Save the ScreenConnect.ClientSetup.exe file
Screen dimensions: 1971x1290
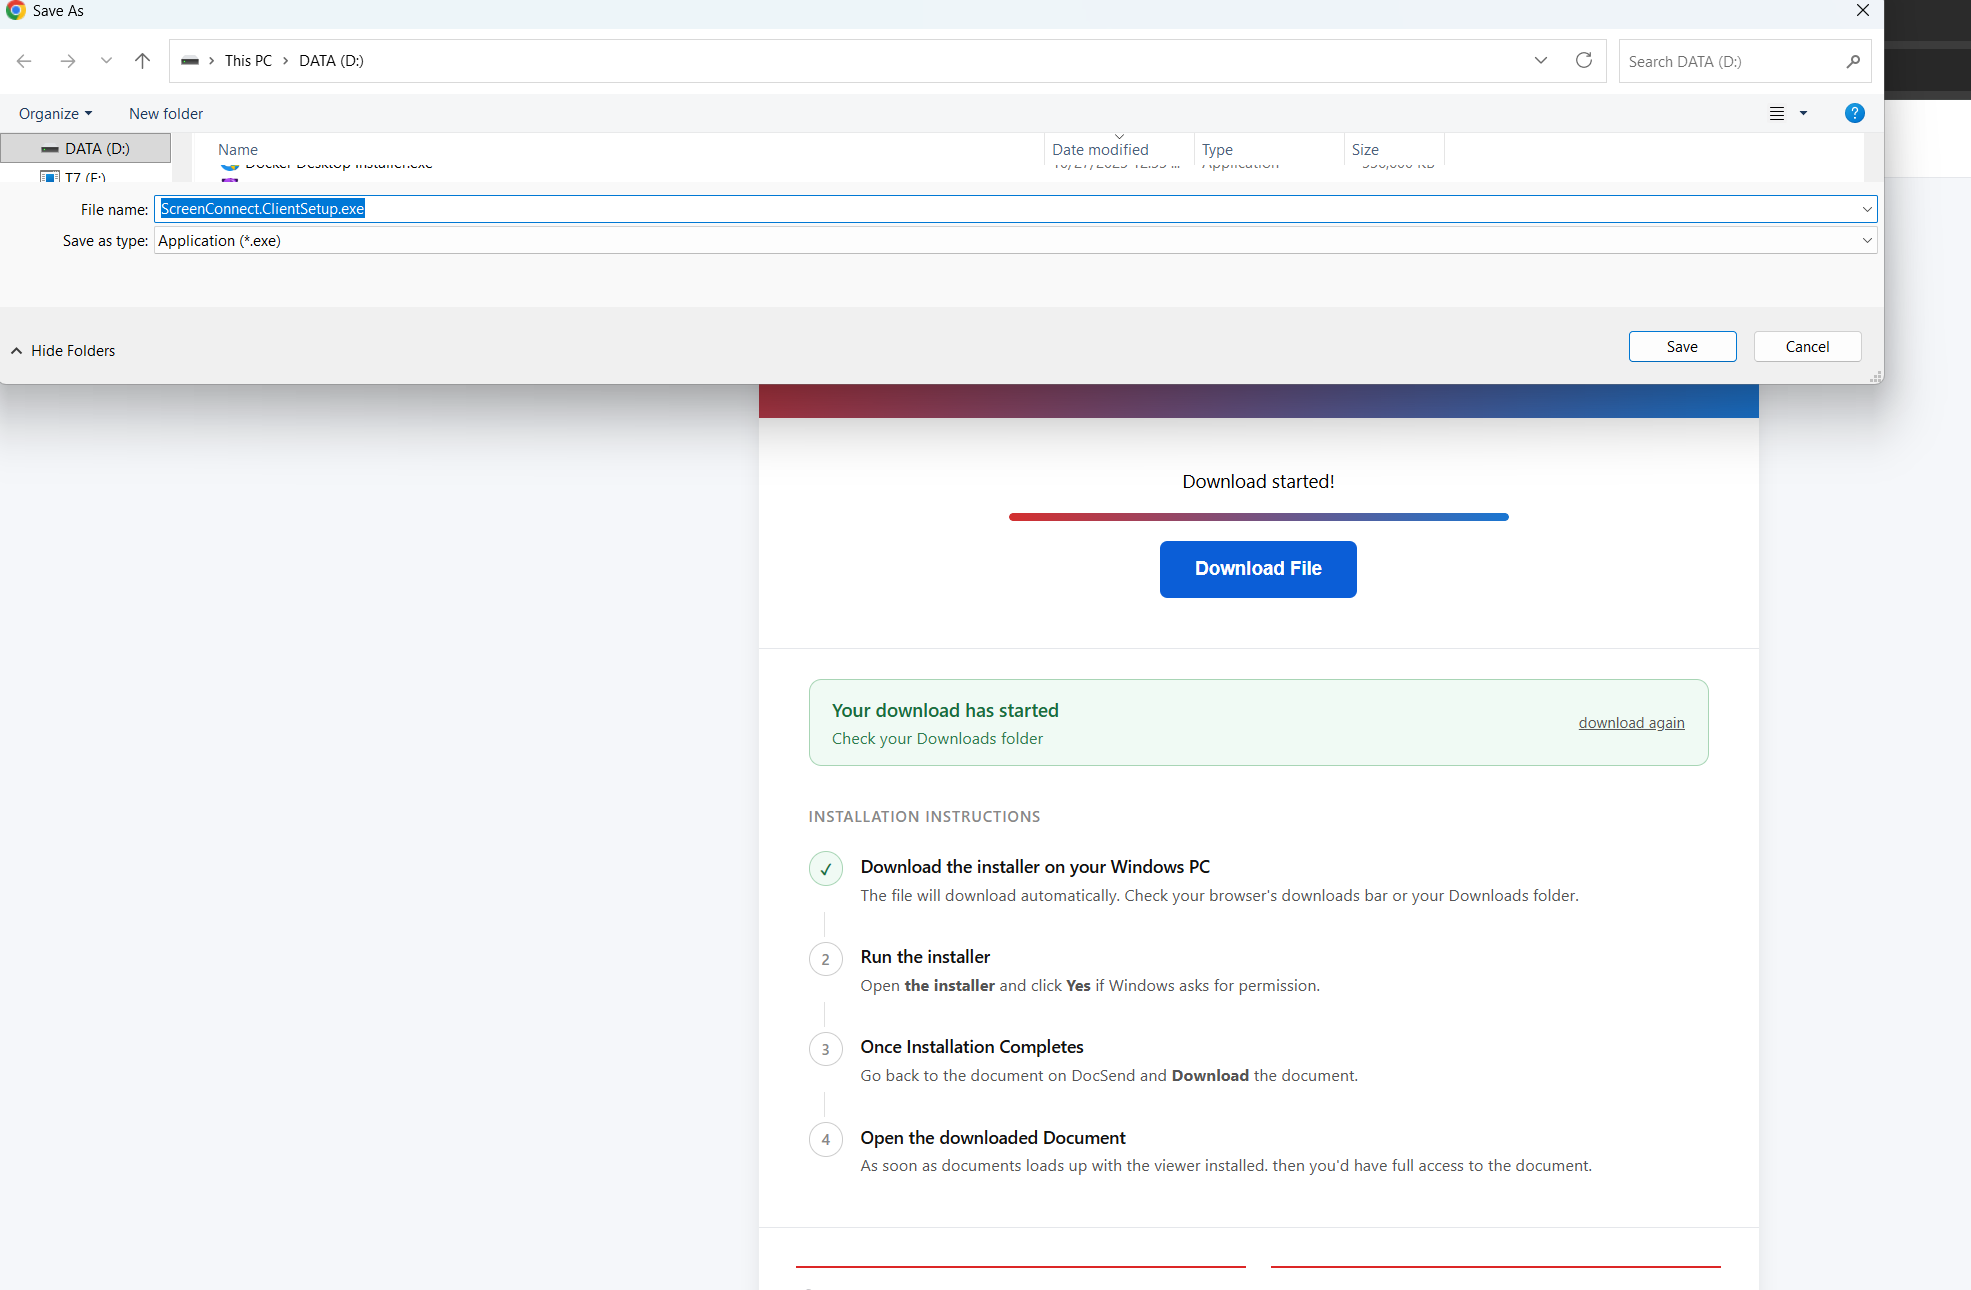[1682, 346]
